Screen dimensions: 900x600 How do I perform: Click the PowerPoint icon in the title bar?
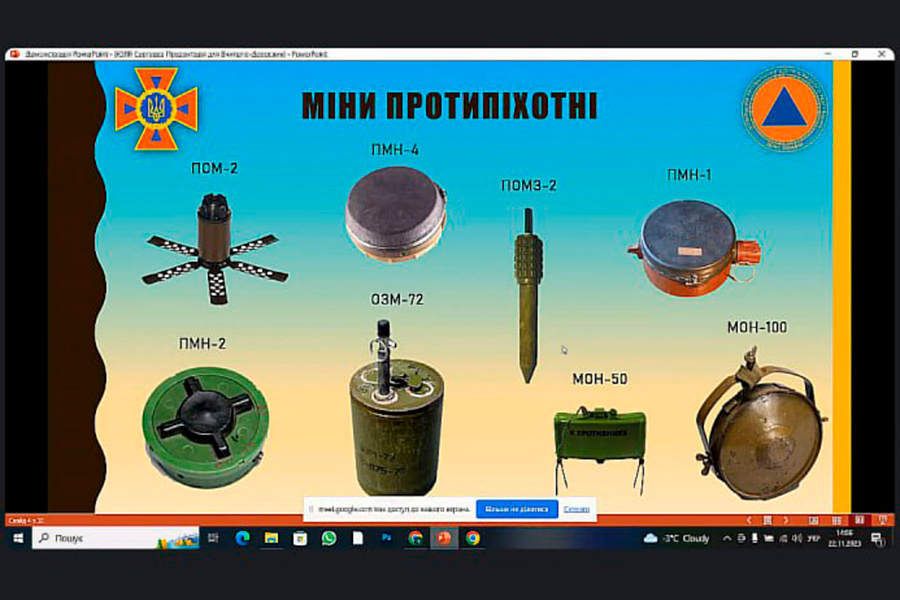tap(15, 54)
